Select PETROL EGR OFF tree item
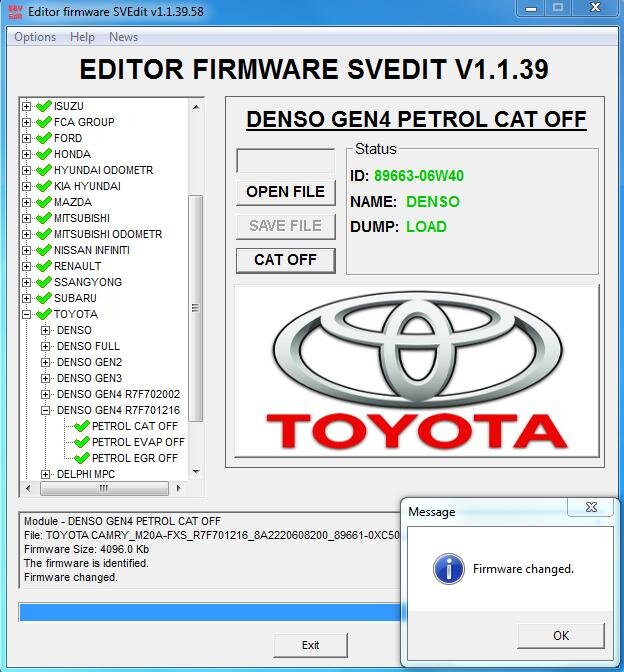 pyautogui.click(x=135, y=458)
